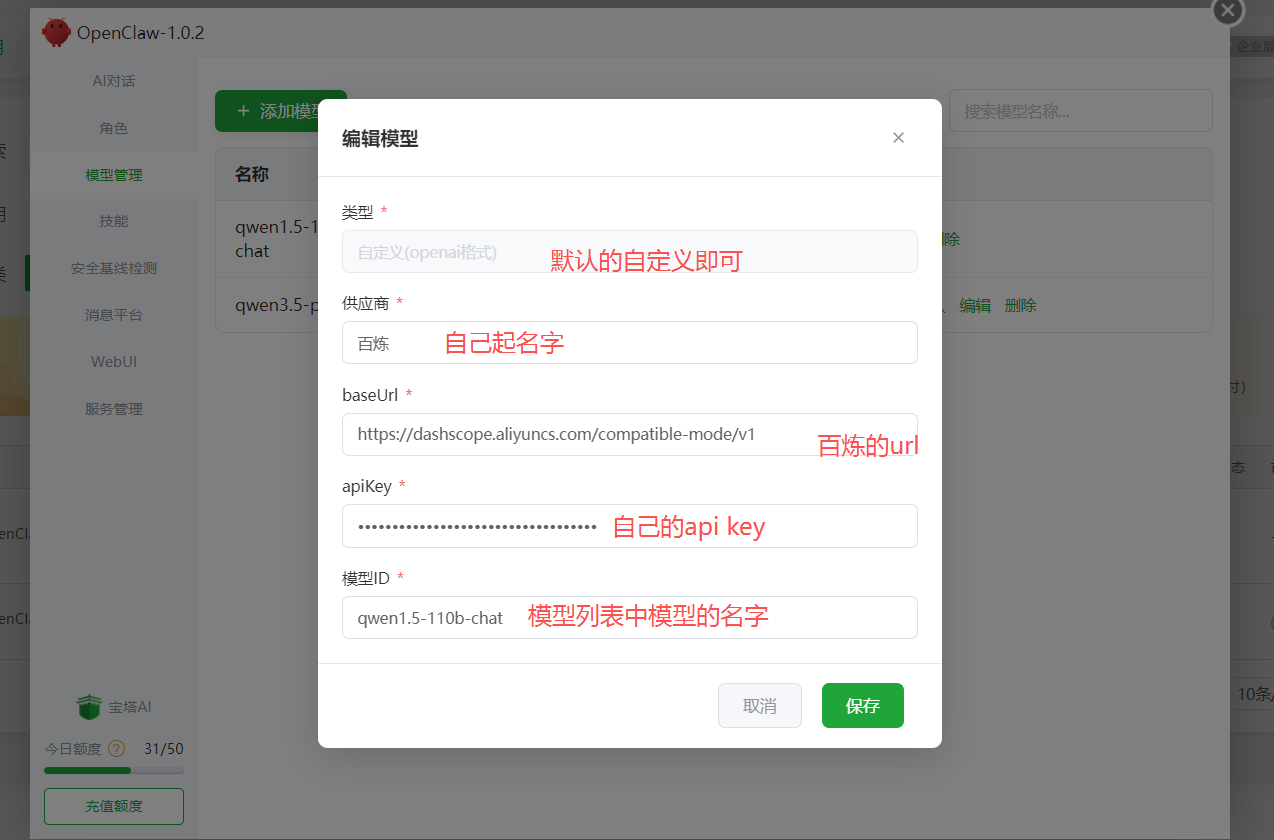
Task: Close the 编辑模型 dialog with X
Action: click(x=898, y=138)
